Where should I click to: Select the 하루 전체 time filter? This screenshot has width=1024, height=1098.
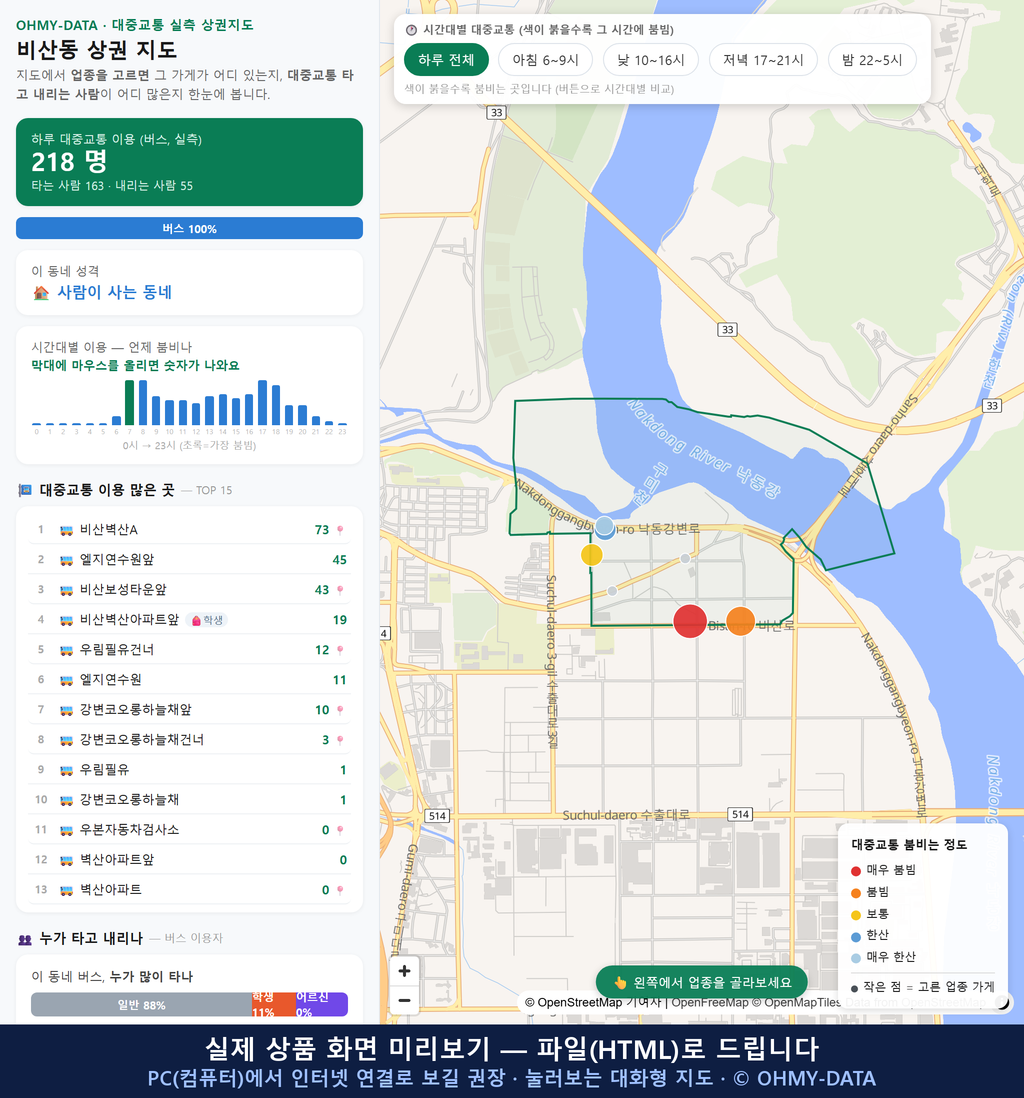(446, 60)
